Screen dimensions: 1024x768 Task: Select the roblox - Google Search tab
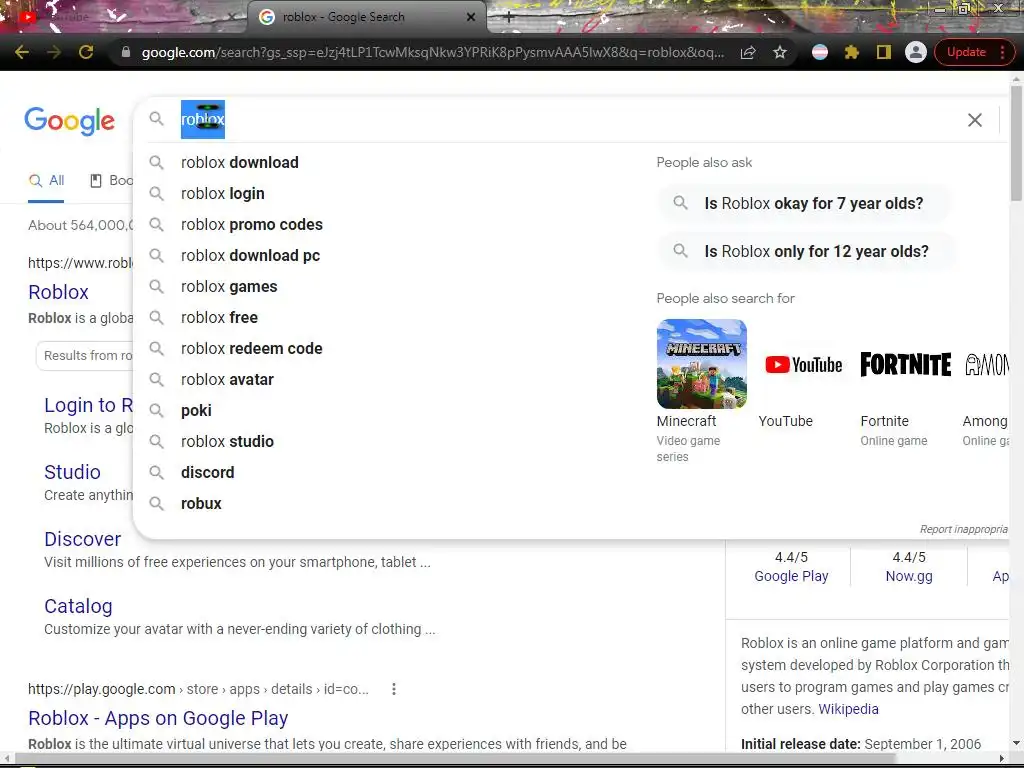[366, 17]
